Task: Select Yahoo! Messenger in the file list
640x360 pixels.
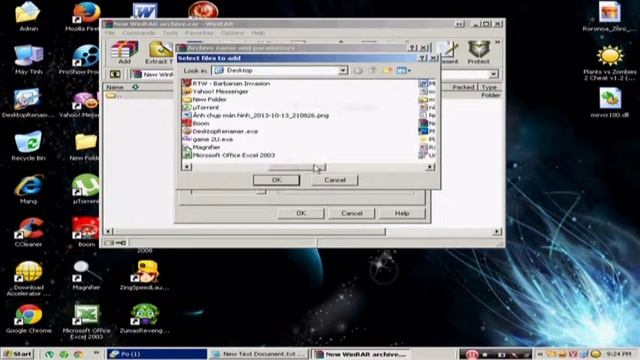Action: 216,91
